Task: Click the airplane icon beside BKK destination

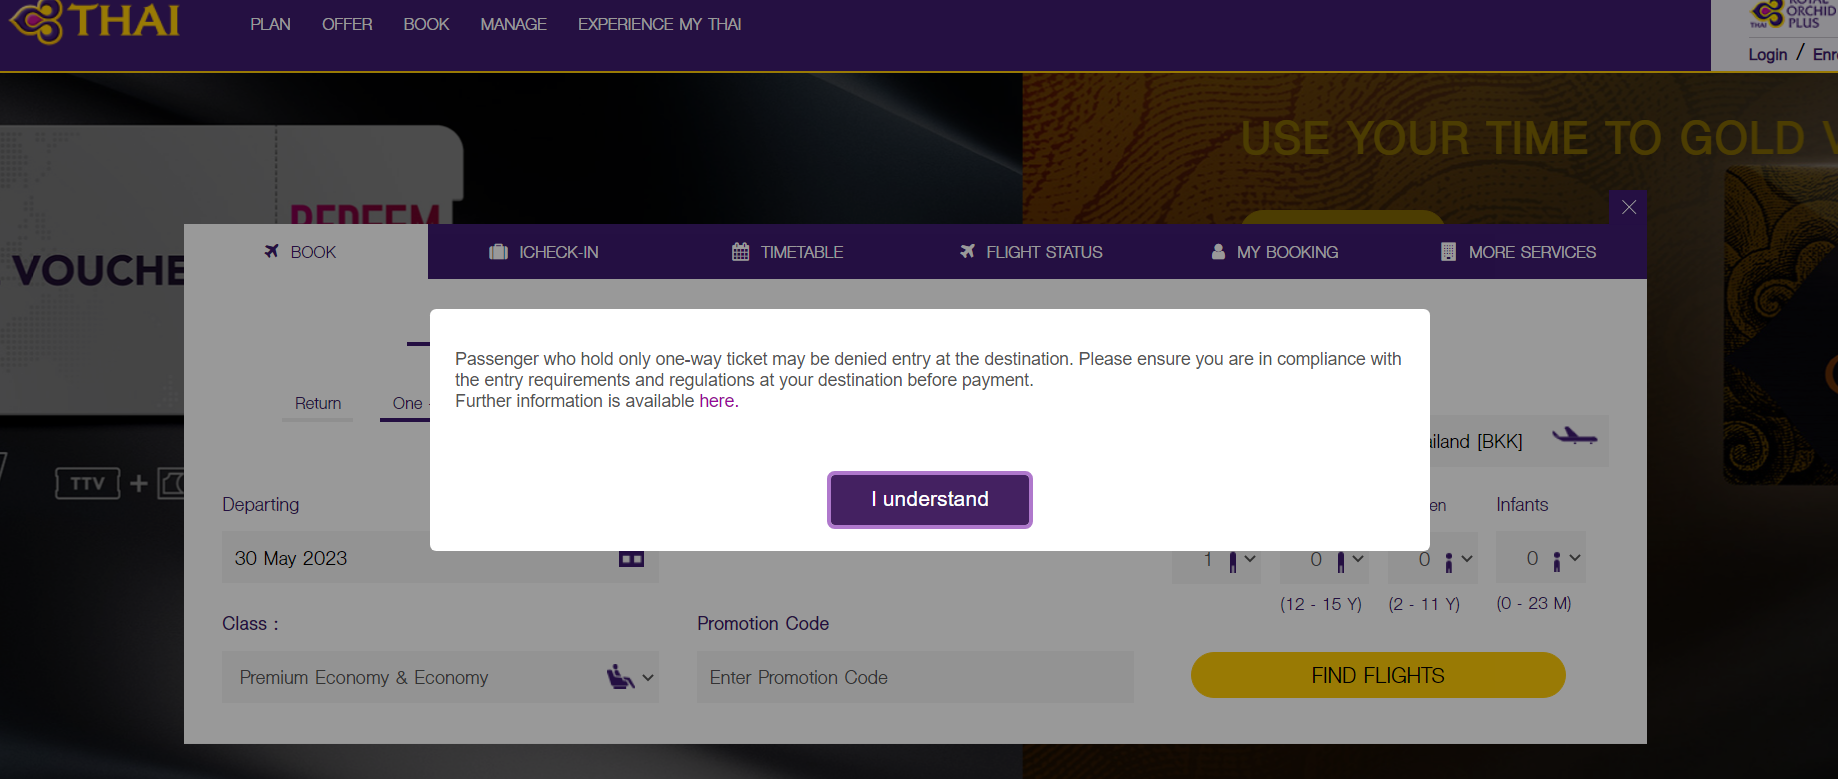Action: coord(1574,437)
